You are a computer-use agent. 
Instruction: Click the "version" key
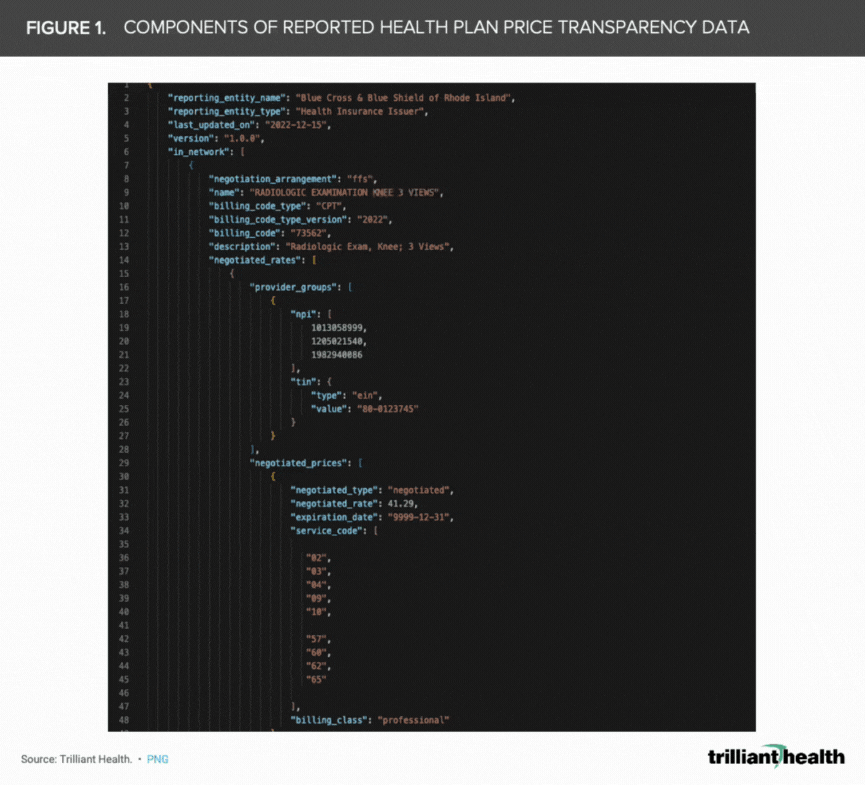(x=191, y=138)
